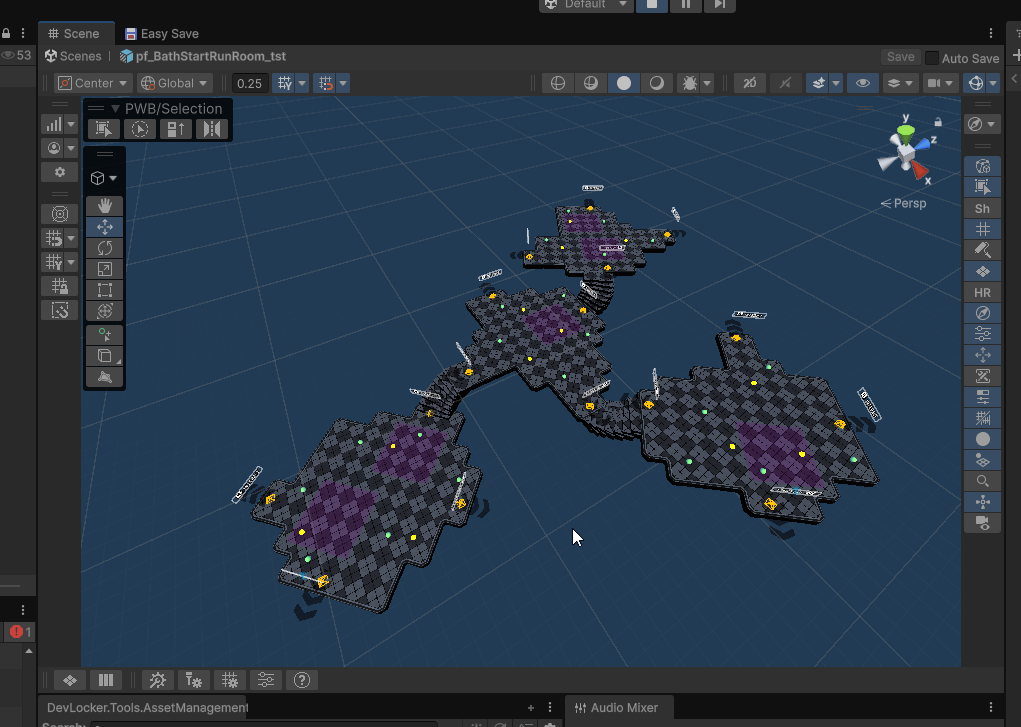Select the Hand view tool
Viewport: 1021px width, 727px height.
[x=105, y=206]
